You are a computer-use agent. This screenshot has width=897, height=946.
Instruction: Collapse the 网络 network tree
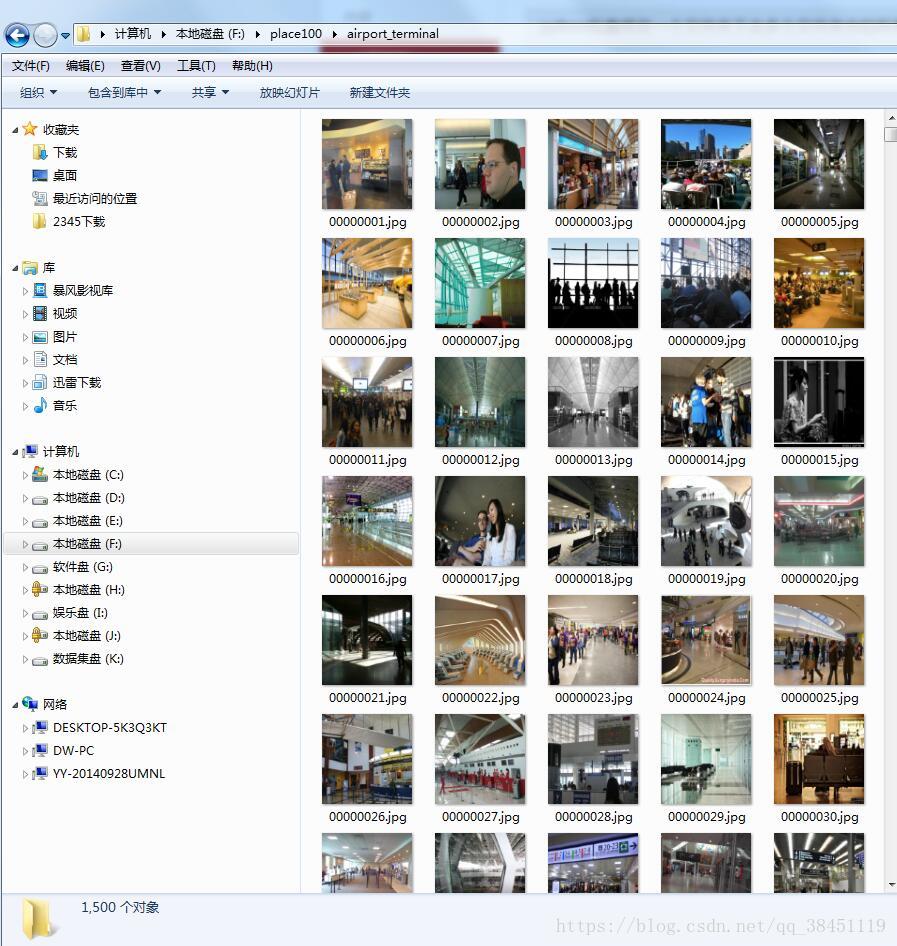tap(15, 705)
